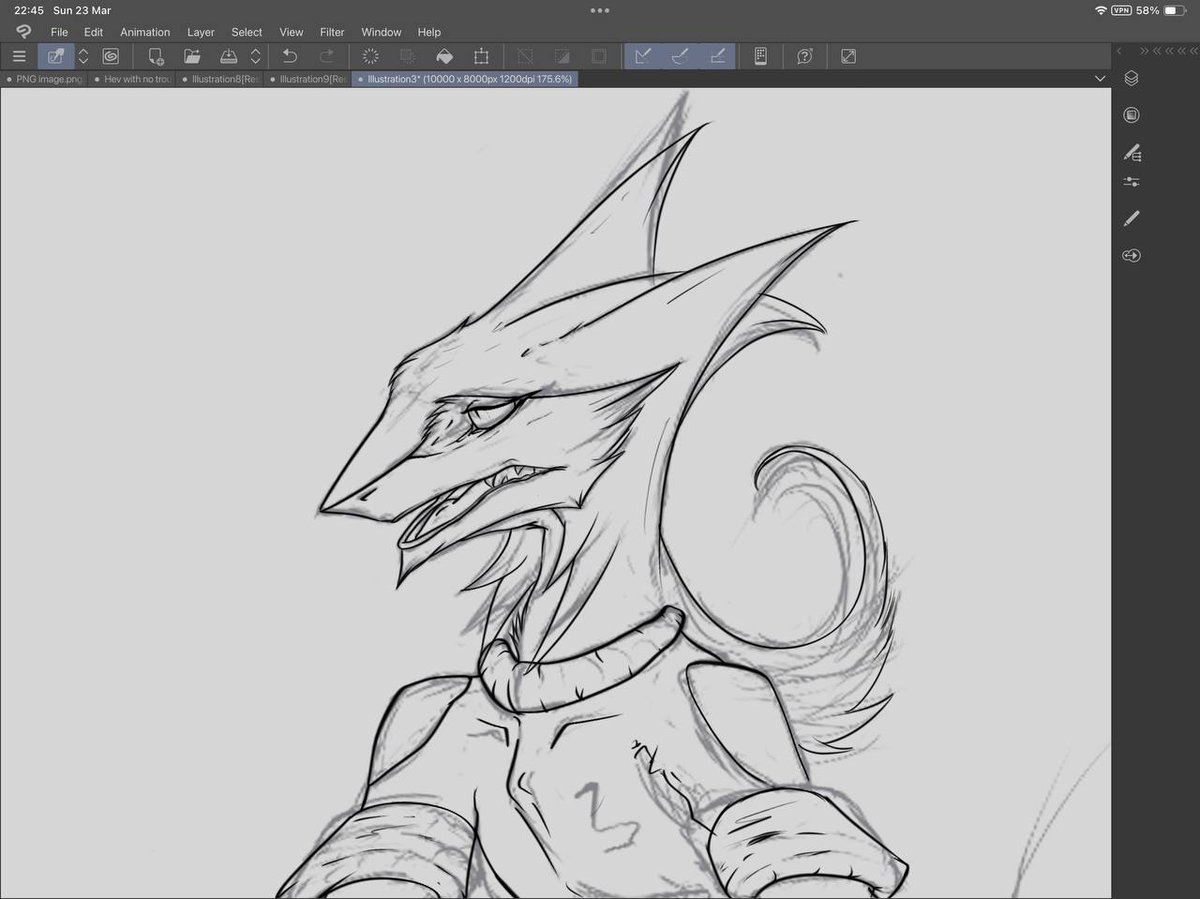Tap the iPad multitasking three dots
The width and height of the screenshot is (1200, 899).
coord(600,10)
